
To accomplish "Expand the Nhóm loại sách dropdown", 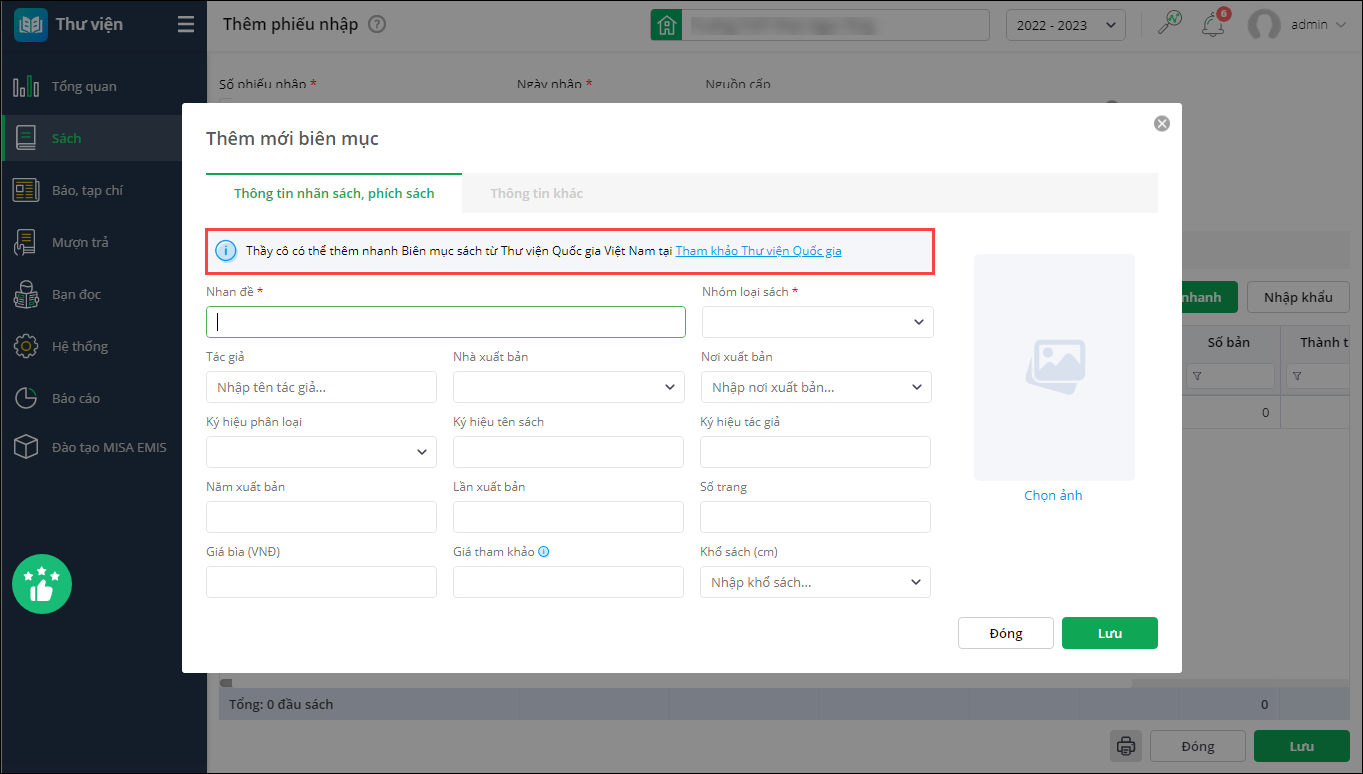I will tap(818, 322).
